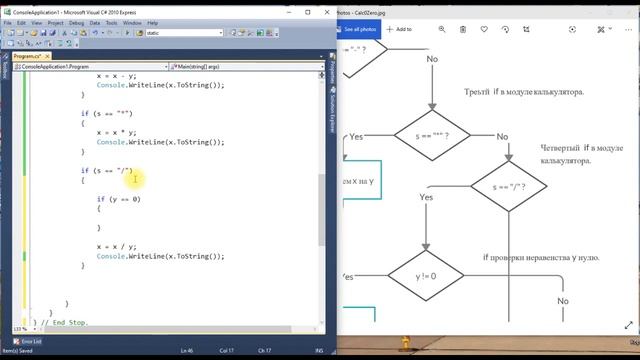The height and width of the screenshot is (360, 640).
Task: Open the editor zoom percentage dropdown
Action: tap(35, 329)
